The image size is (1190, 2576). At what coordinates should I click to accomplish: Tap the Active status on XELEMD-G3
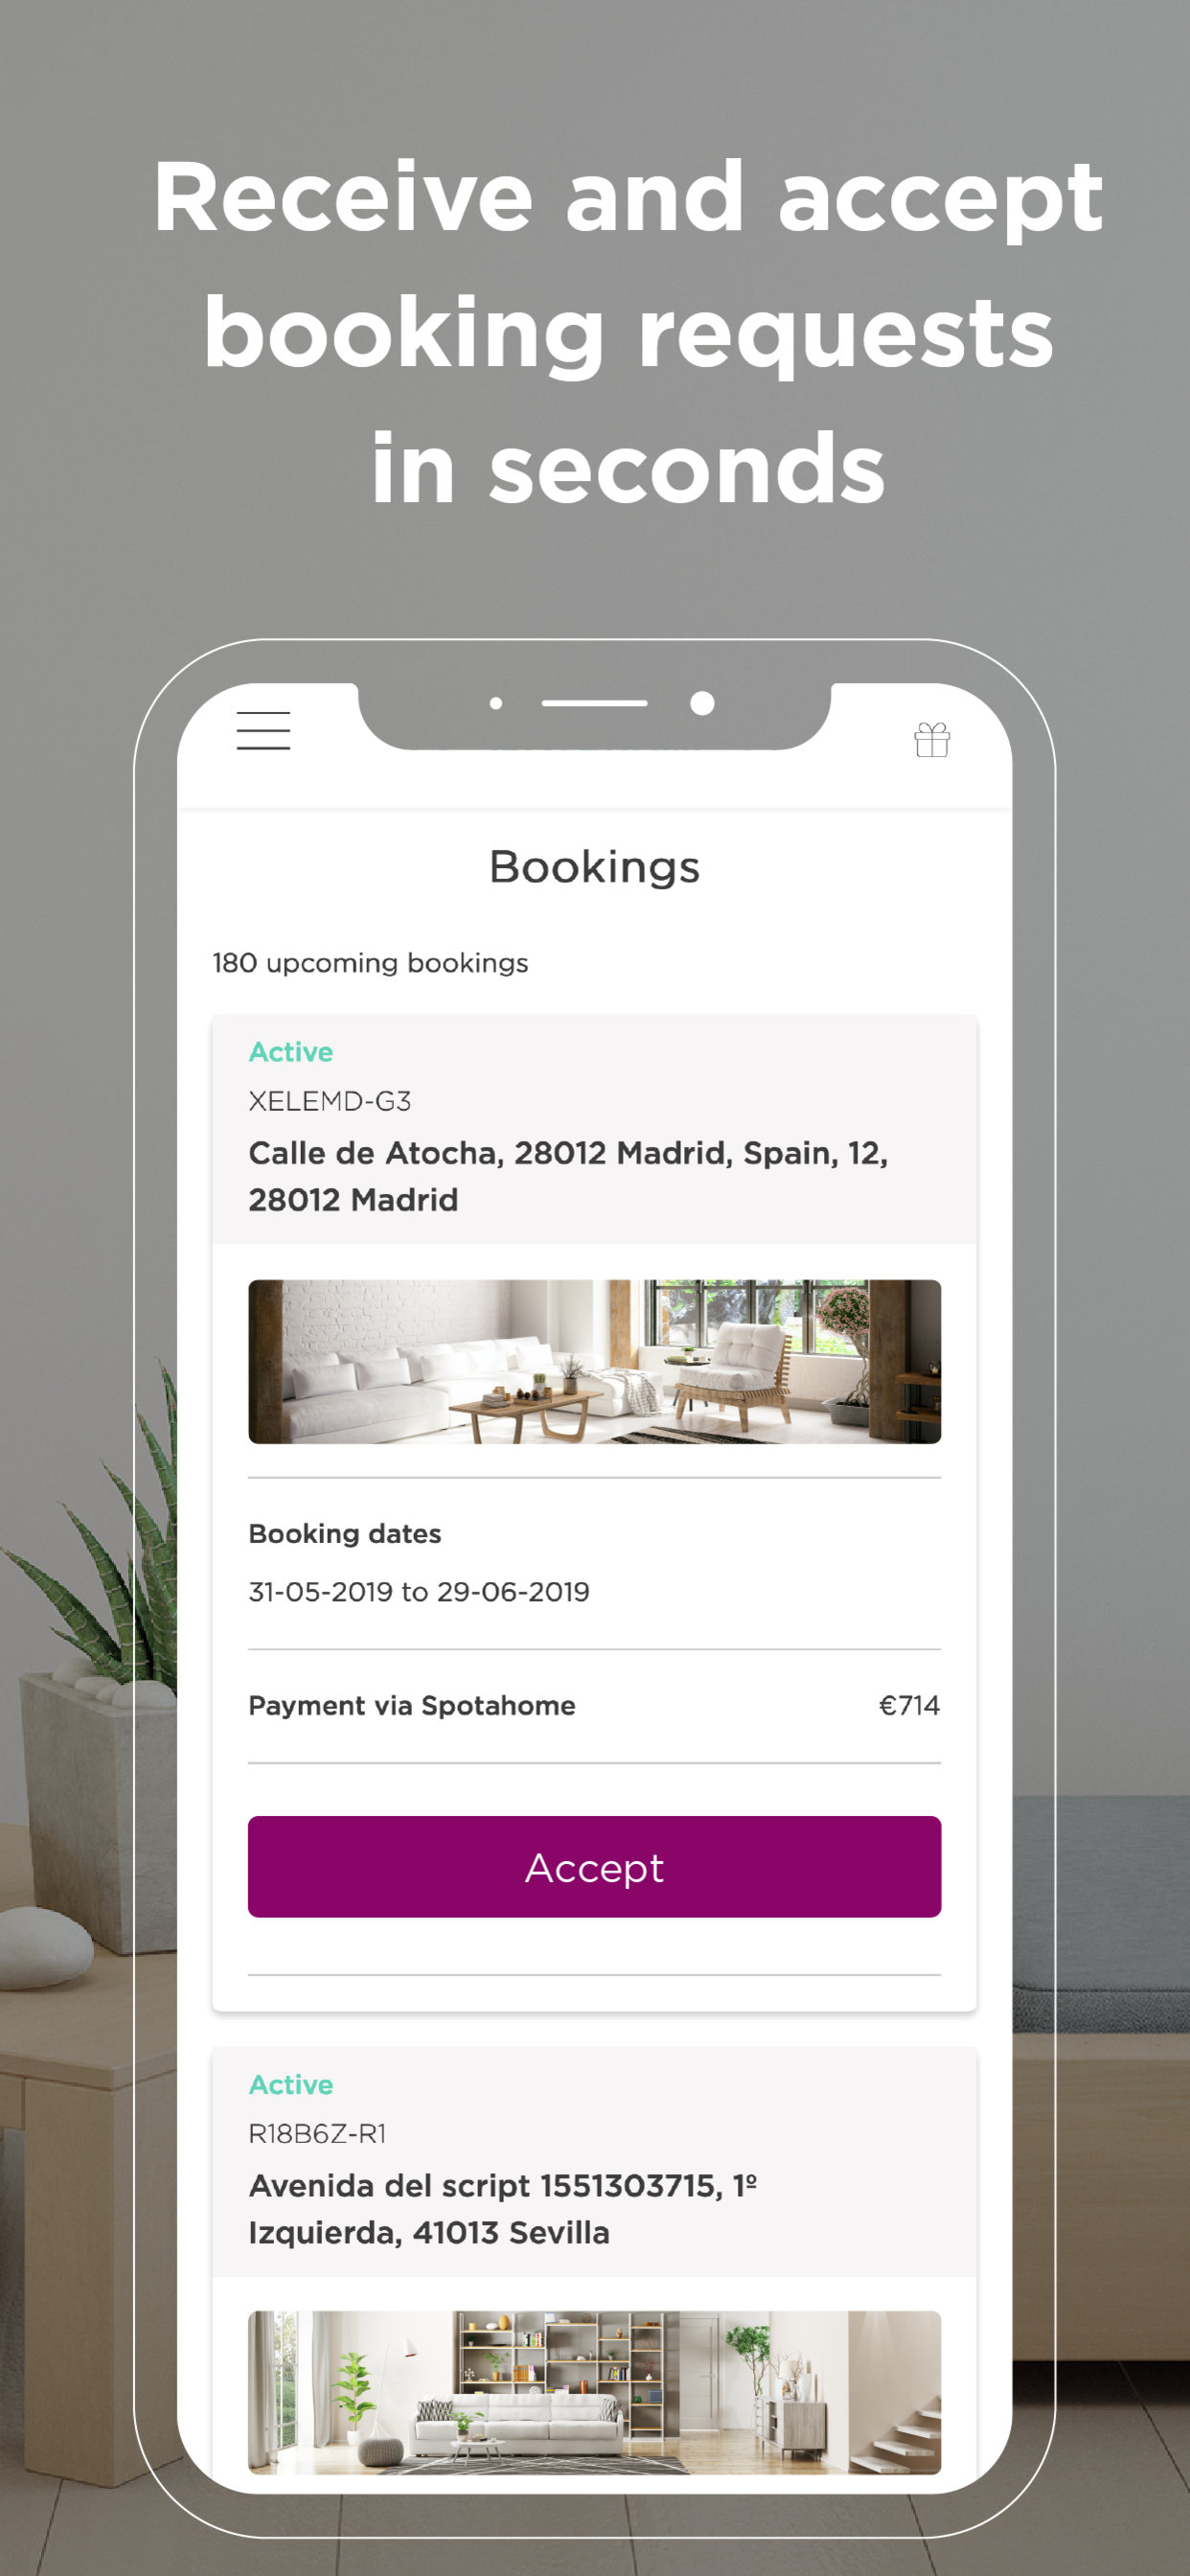tap(291, 1052)
